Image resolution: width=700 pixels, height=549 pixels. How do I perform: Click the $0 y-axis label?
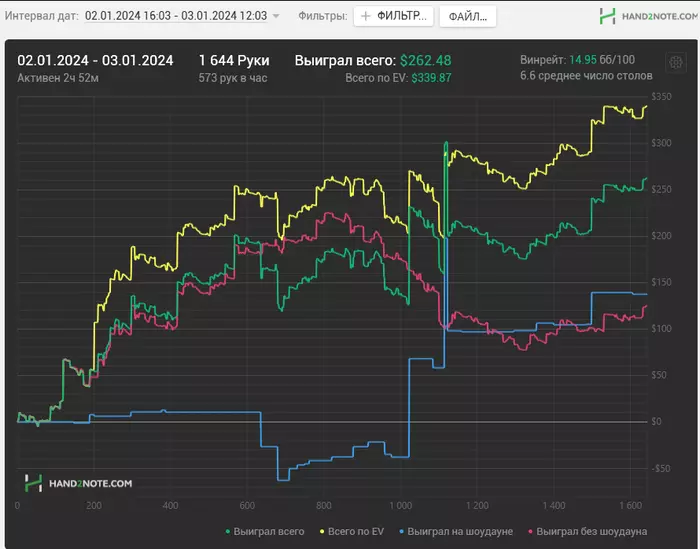[x=656, y=421]
